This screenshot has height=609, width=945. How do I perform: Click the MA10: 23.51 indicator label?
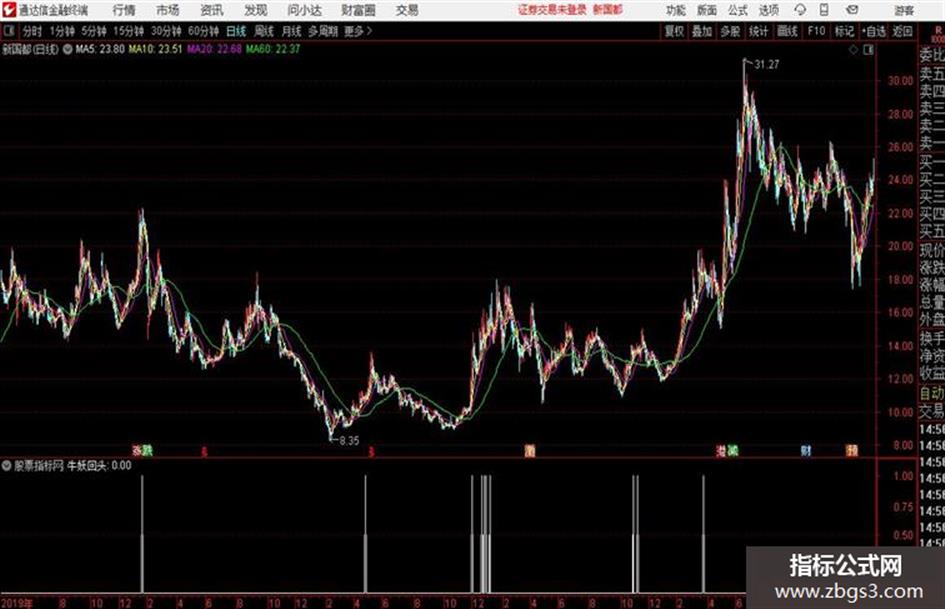click(x=155, y=49)
